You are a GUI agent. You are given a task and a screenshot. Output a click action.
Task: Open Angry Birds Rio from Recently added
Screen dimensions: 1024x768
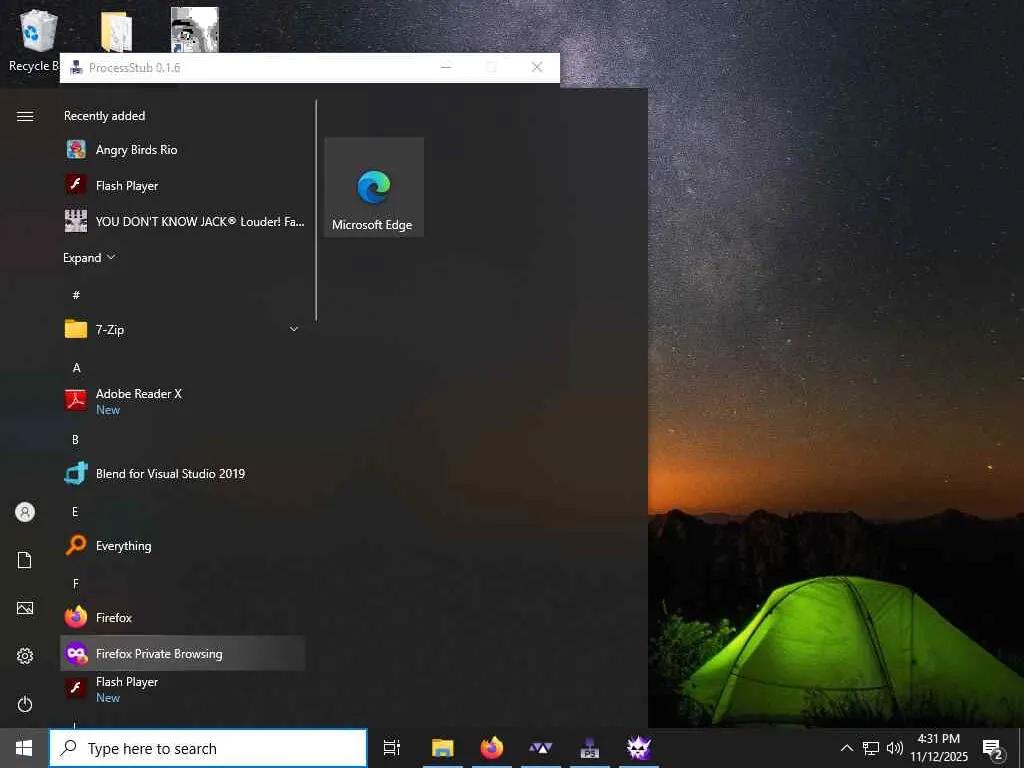click(182, 150)
